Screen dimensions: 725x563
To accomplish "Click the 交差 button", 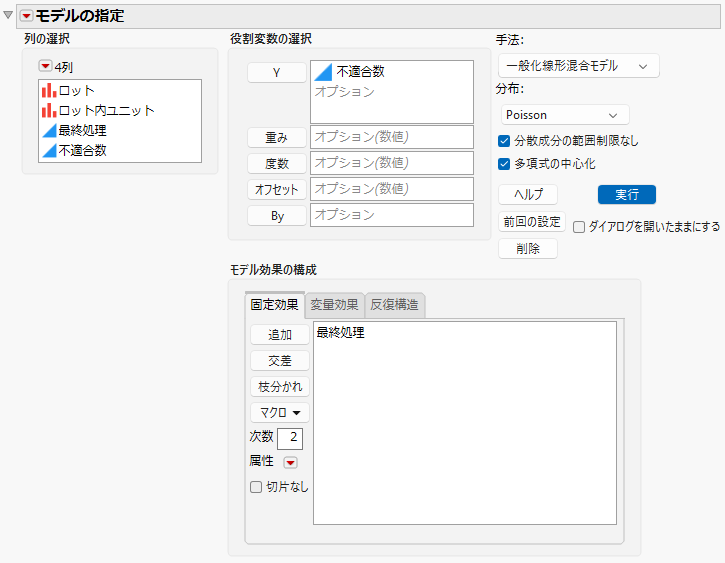I will 280,361.
